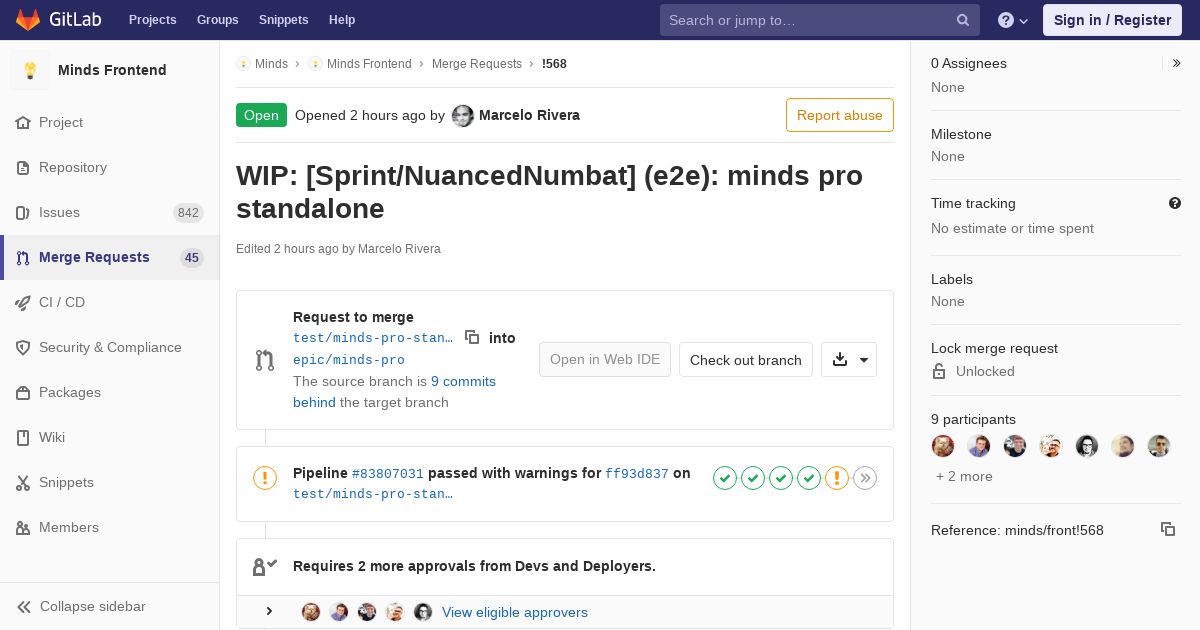Click the GitLab fox logo

click(x=28, y=19)
